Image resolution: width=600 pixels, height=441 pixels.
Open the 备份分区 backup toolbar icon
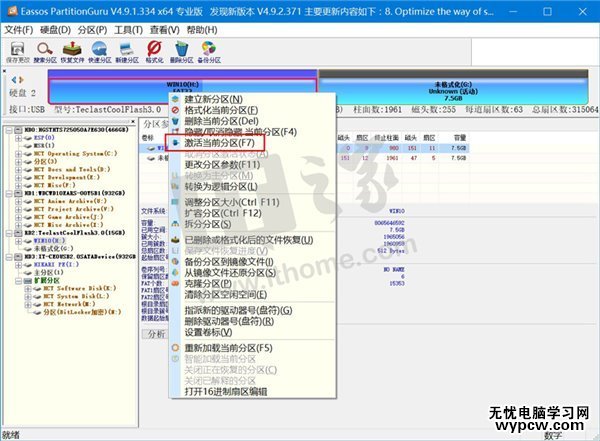[x=209, y=52]
